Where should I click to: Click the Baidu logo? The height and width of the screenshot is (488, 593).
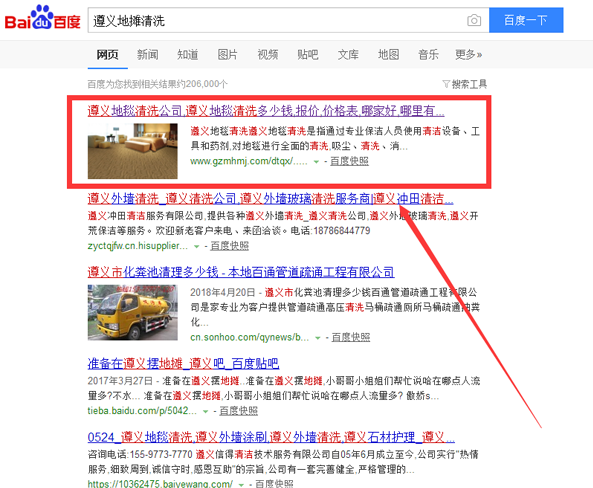pyautogui.click(x=42, y=18)
